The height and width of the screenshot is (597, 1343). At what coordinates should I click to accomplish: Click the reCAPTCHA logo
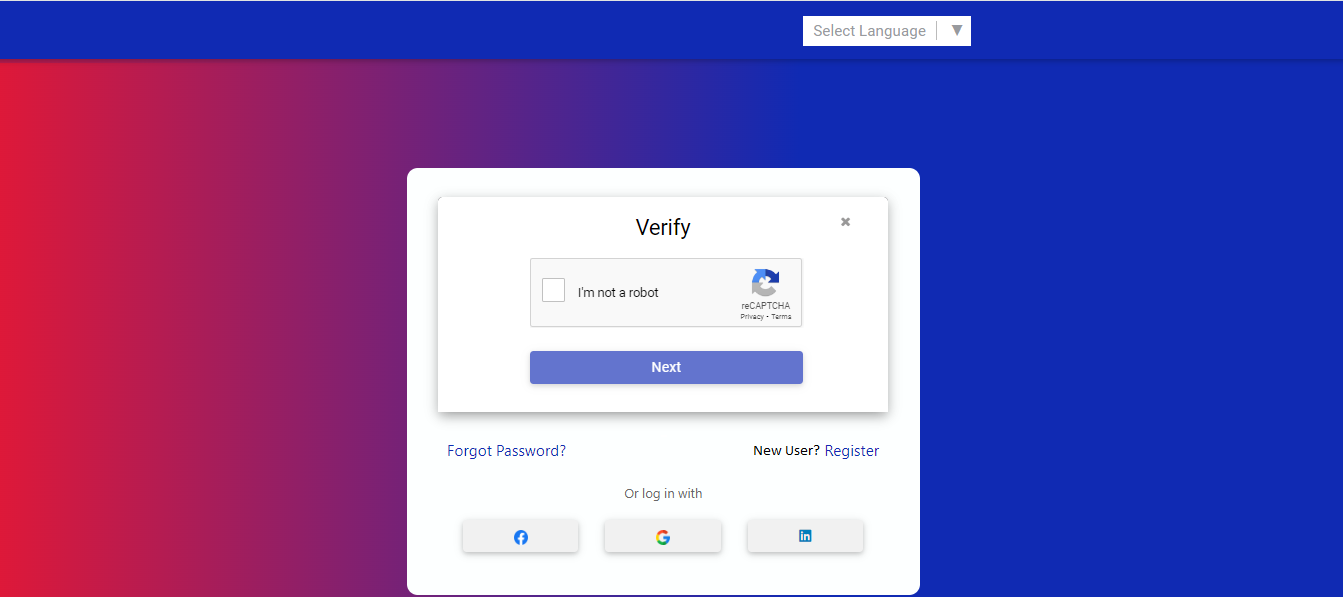[765, 283]
